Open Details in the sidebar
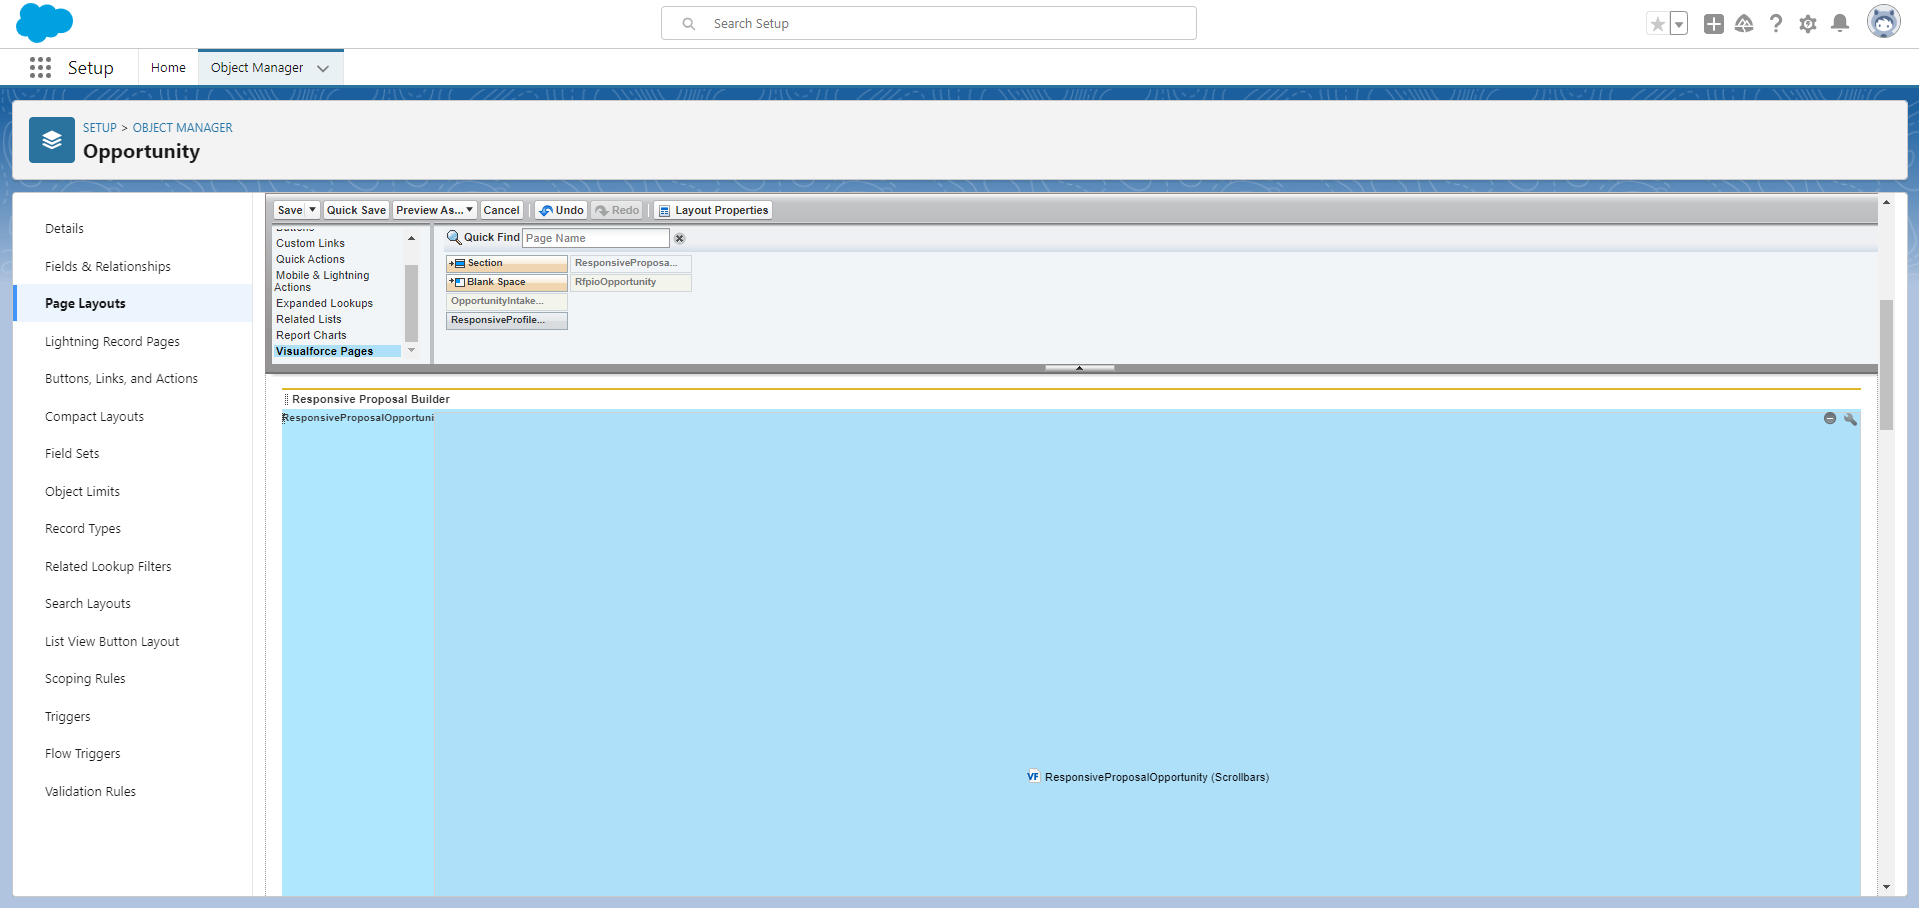1919x908 pixels. 133,229
